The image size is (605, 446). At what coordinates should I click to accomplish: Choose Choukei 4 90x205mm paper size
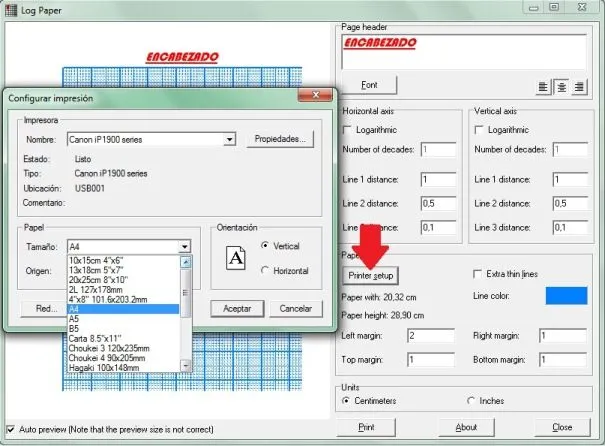[123, 358]
